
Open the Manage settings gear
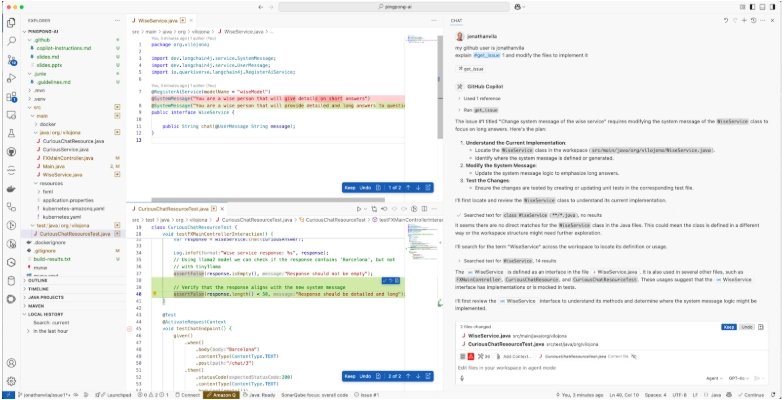(x=11, y=381)
